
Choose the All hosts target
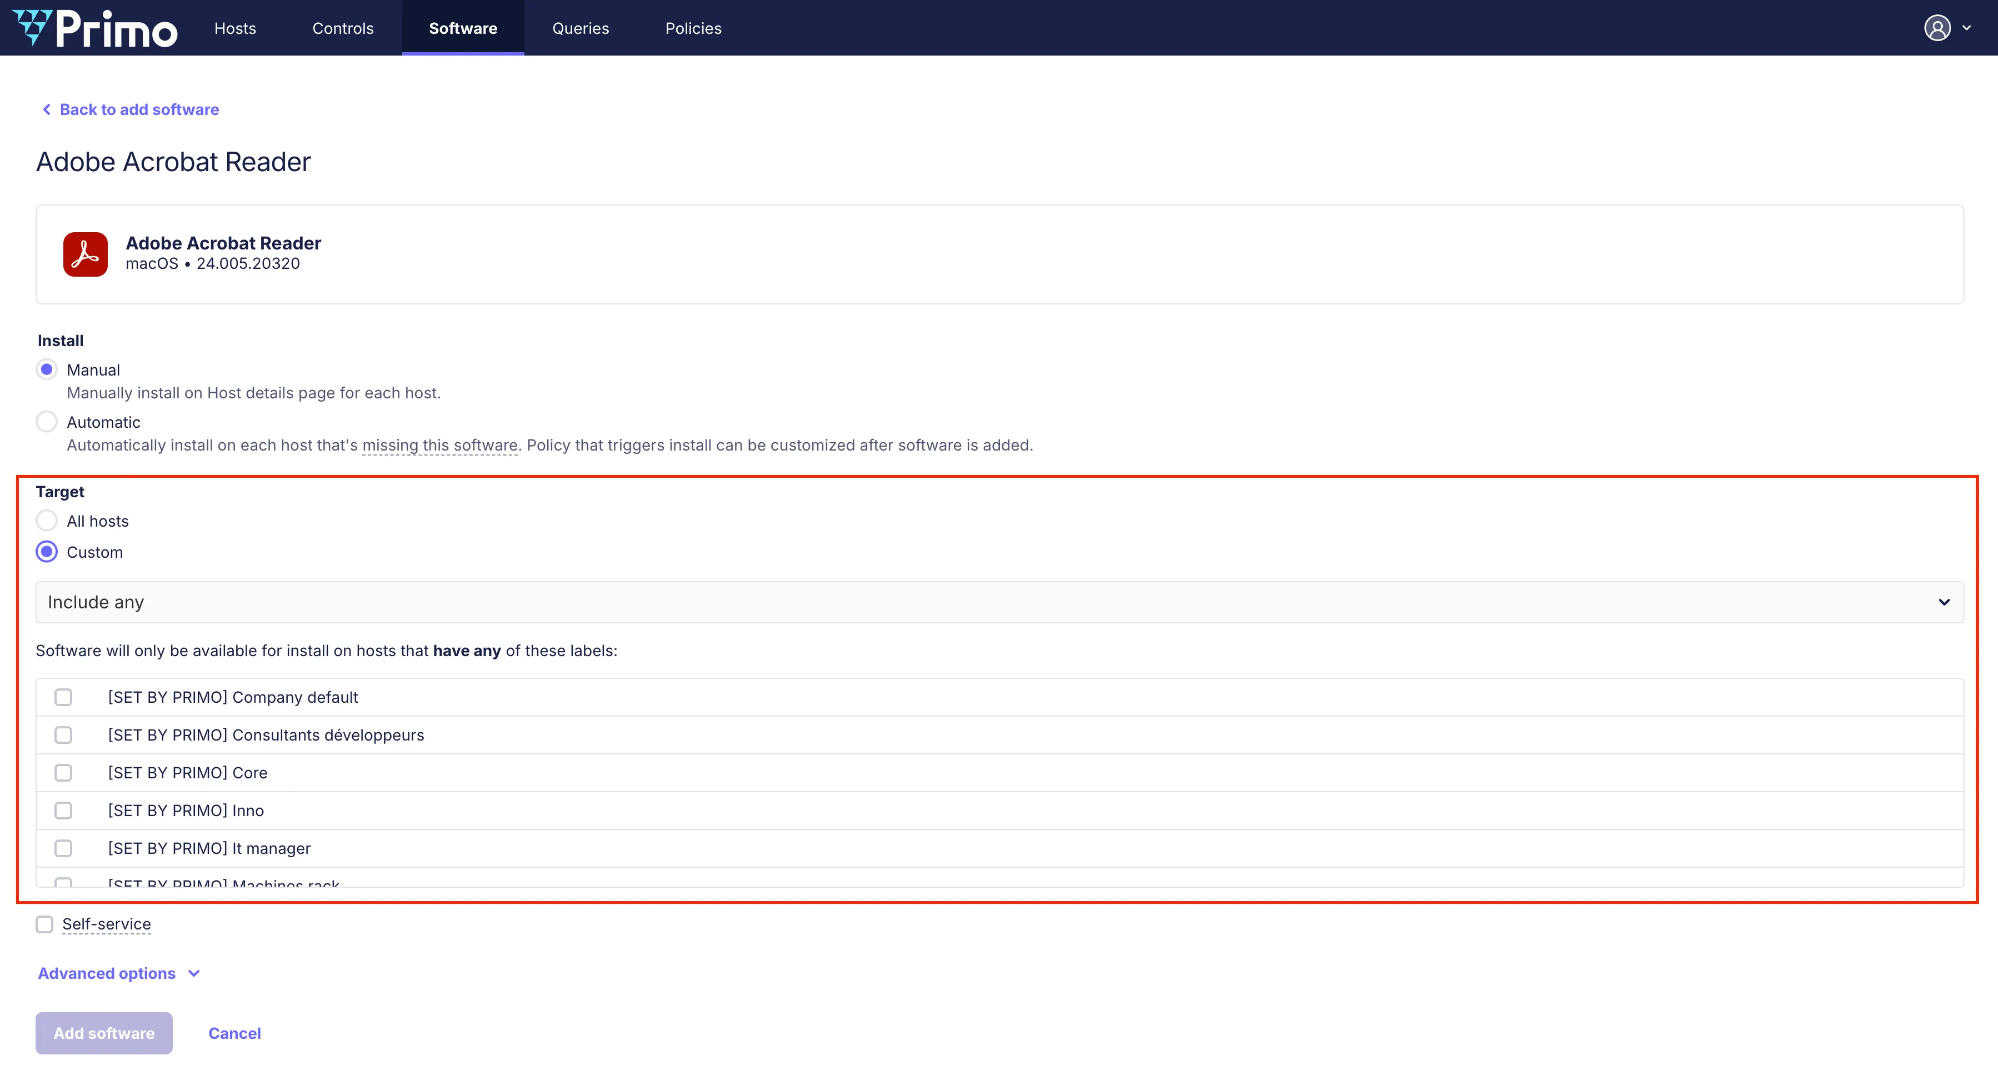point(47,521)
